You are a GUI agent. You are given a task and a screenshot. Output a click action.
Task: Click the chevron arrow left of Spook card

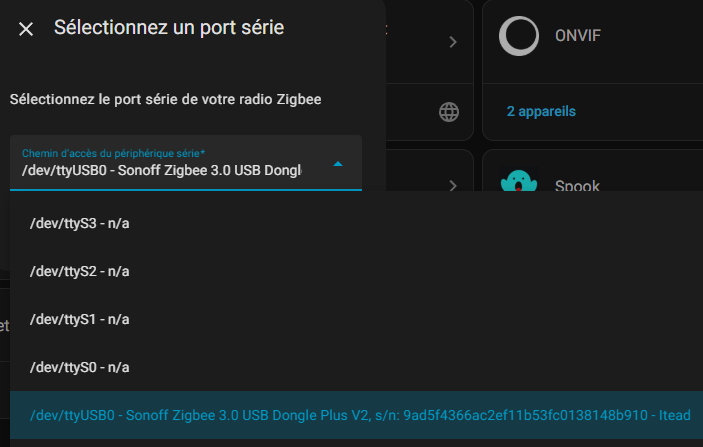coord(453,185)
